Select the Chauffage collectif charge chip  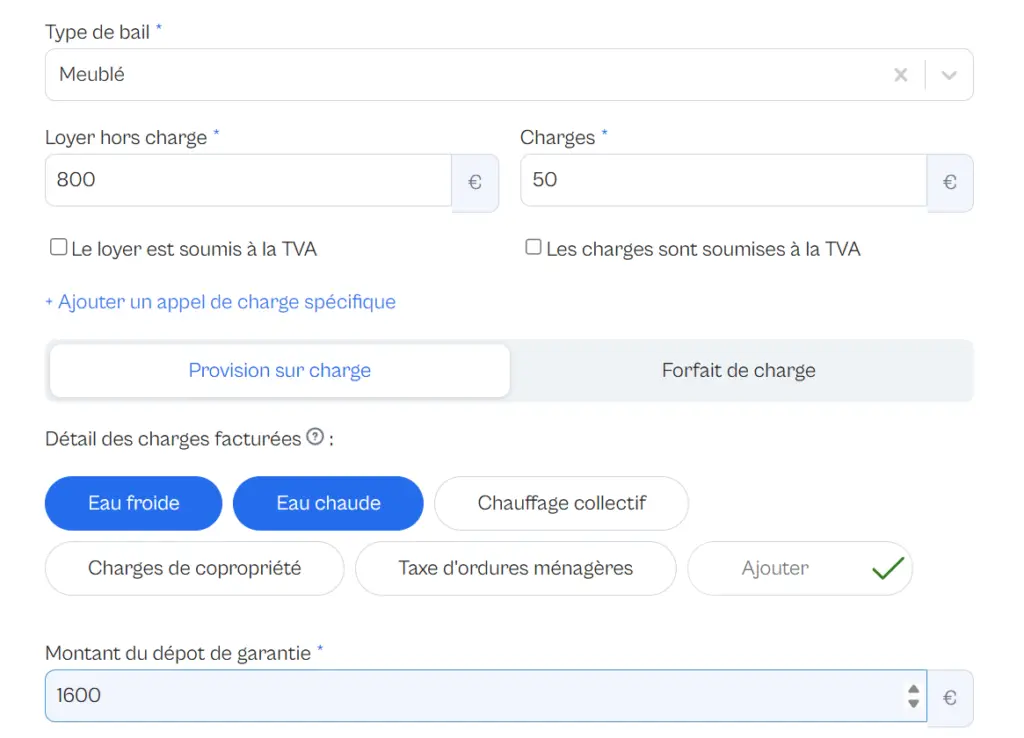561,503
